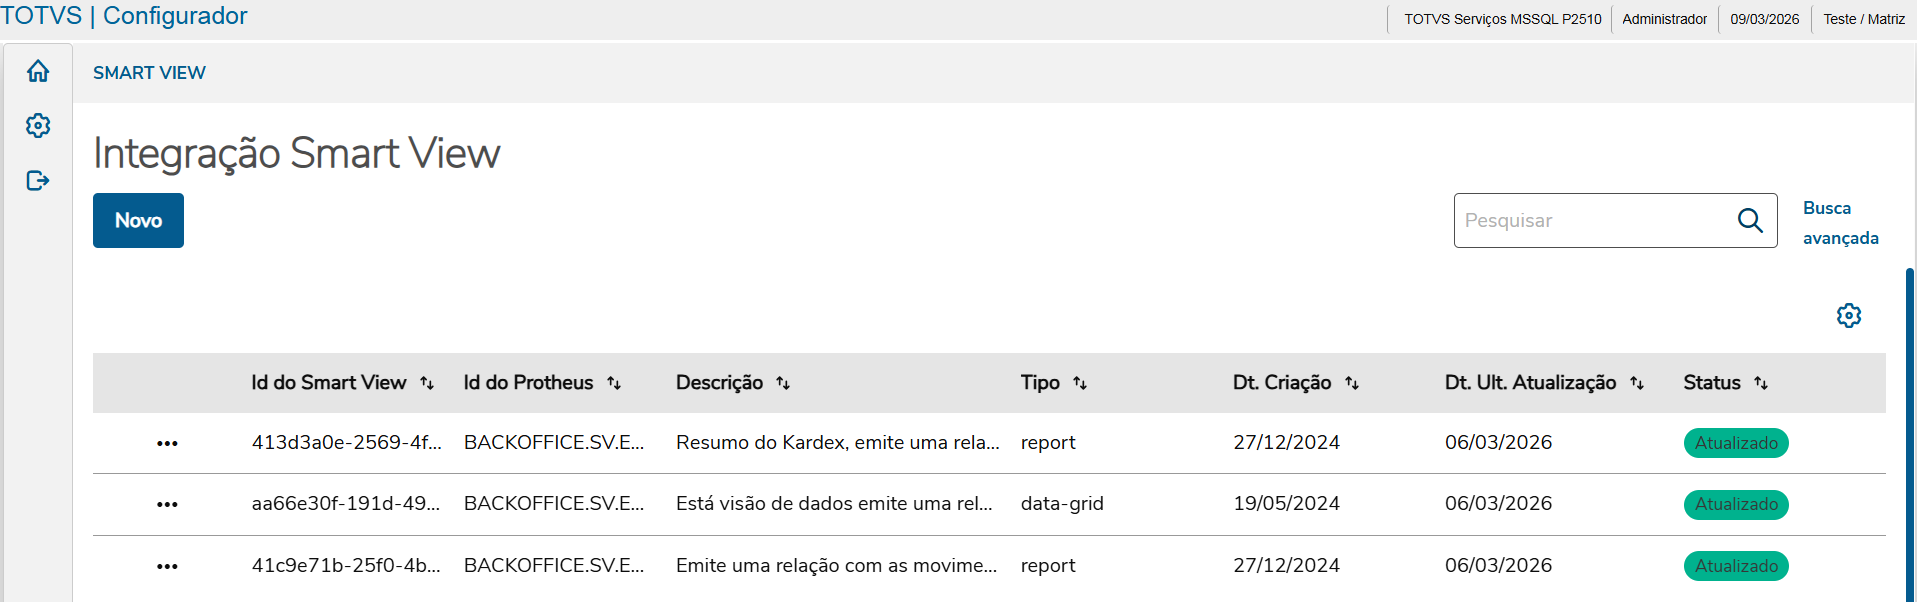Click the data-grid type cell
This screenshot has width=1917, height=602.
click(1062, 503)
